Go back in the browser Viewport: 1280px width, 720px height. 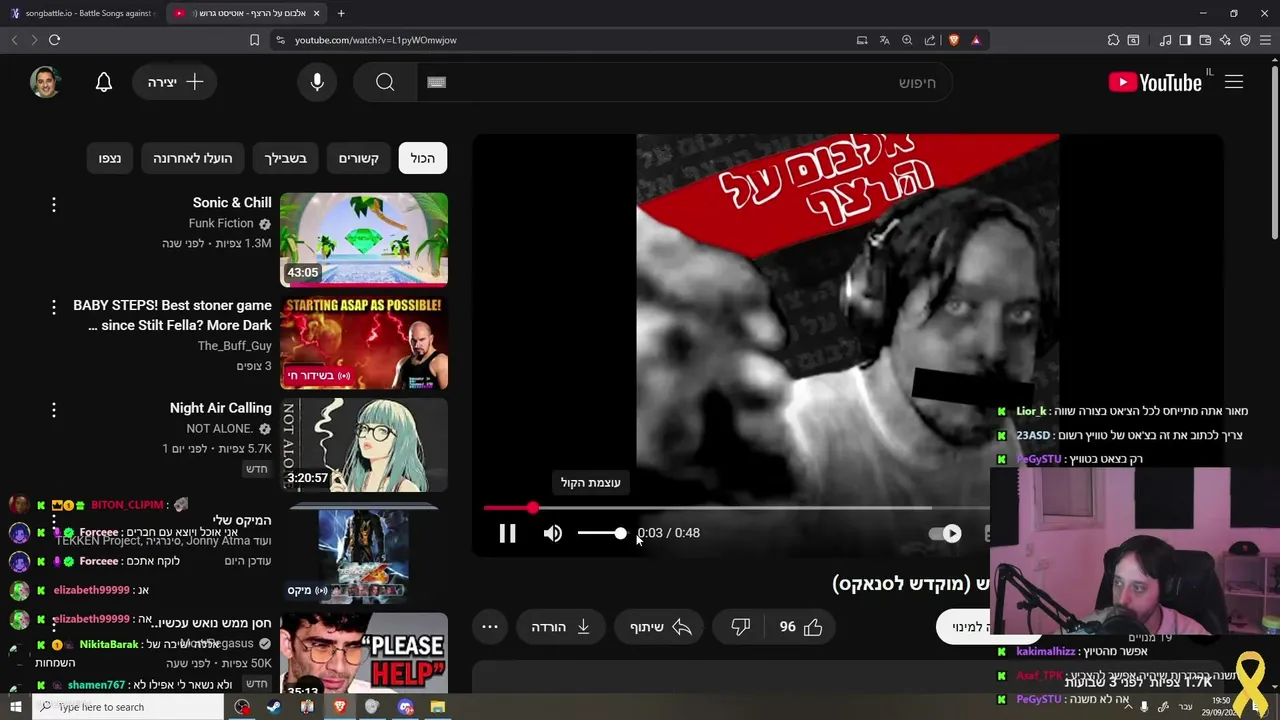tap(14, 40)
